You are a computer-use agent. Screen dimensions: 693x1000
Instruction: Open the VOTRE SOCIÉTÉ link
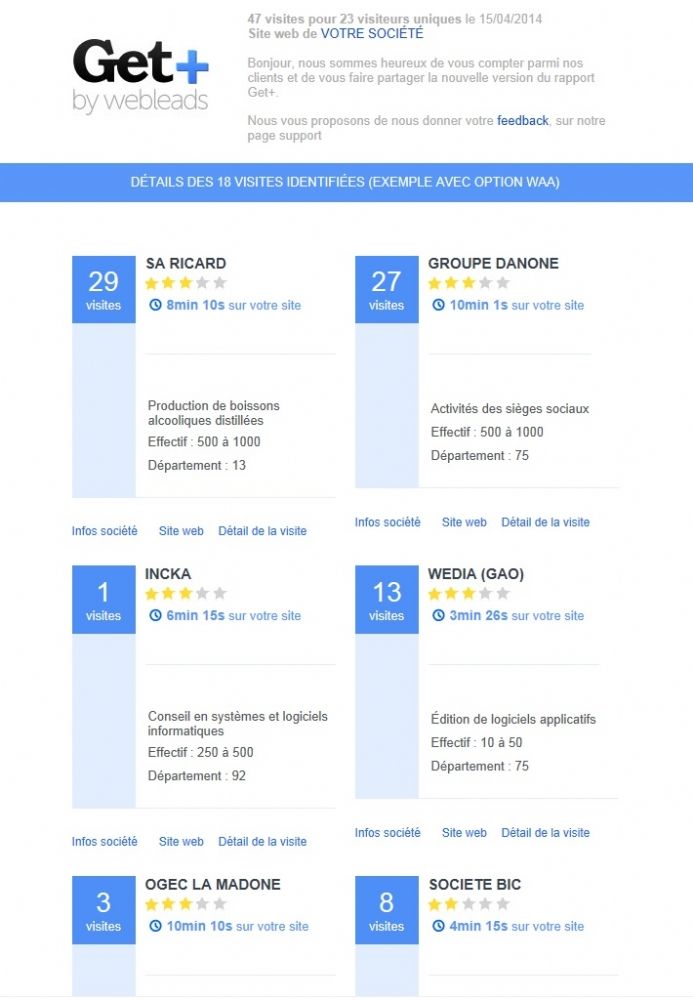coord(372,33)
